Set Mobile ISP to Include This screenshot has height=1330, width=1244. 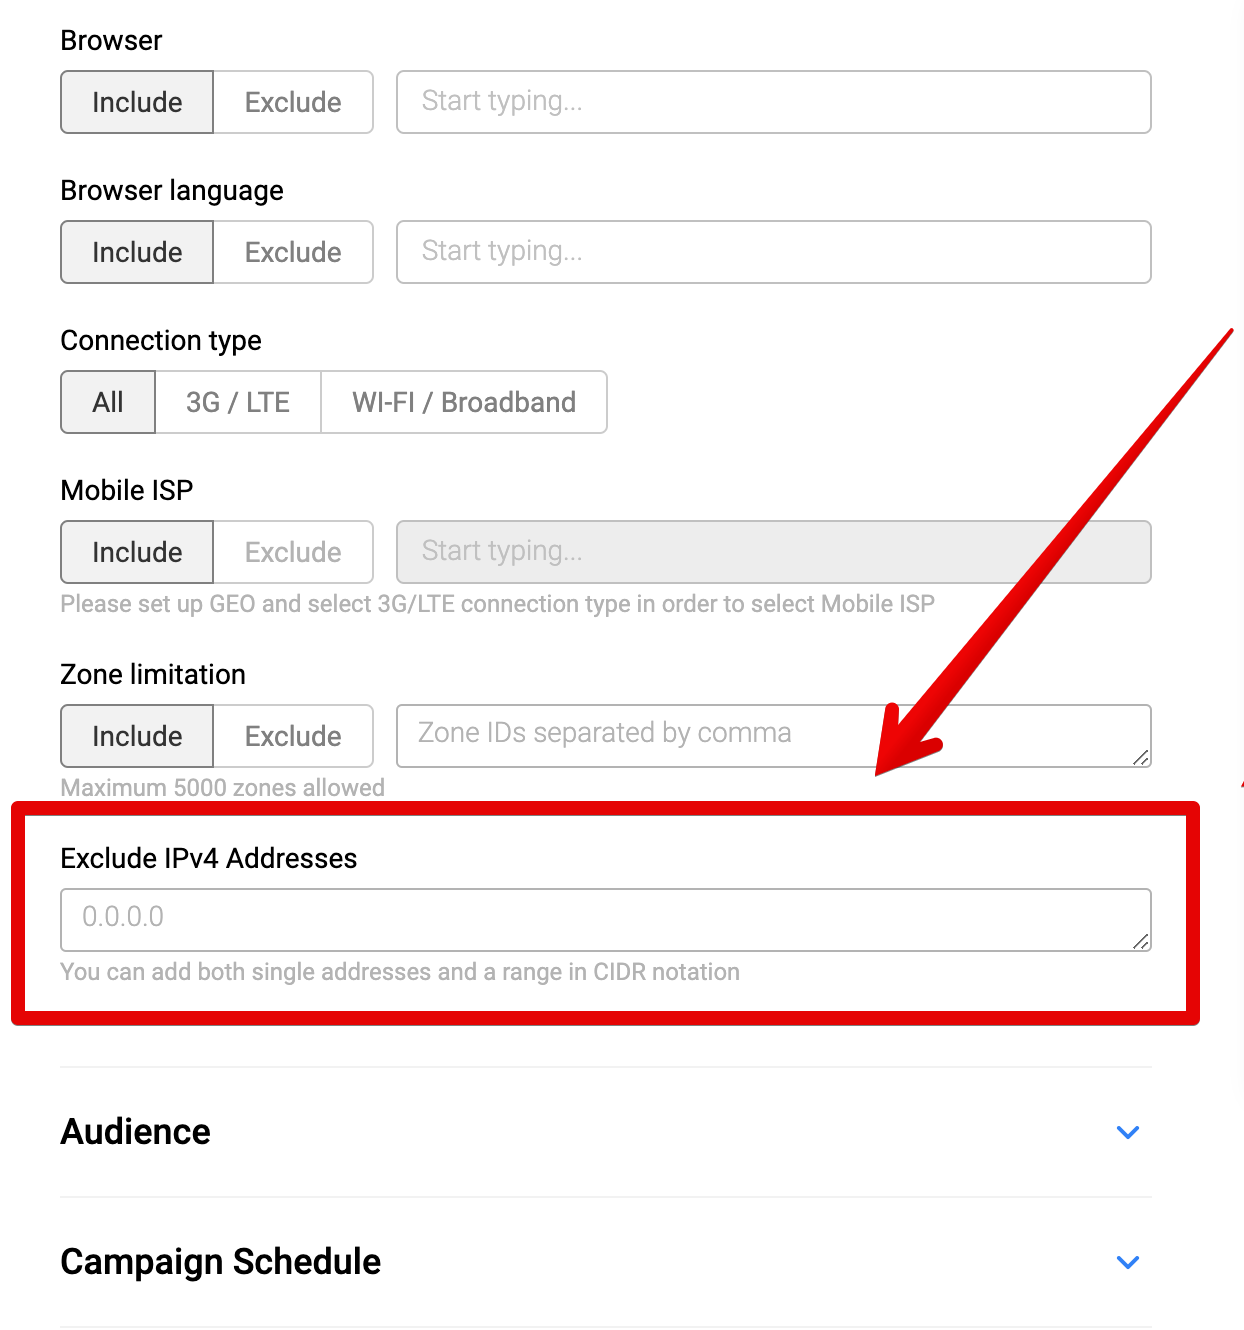[x=137, y=552]
